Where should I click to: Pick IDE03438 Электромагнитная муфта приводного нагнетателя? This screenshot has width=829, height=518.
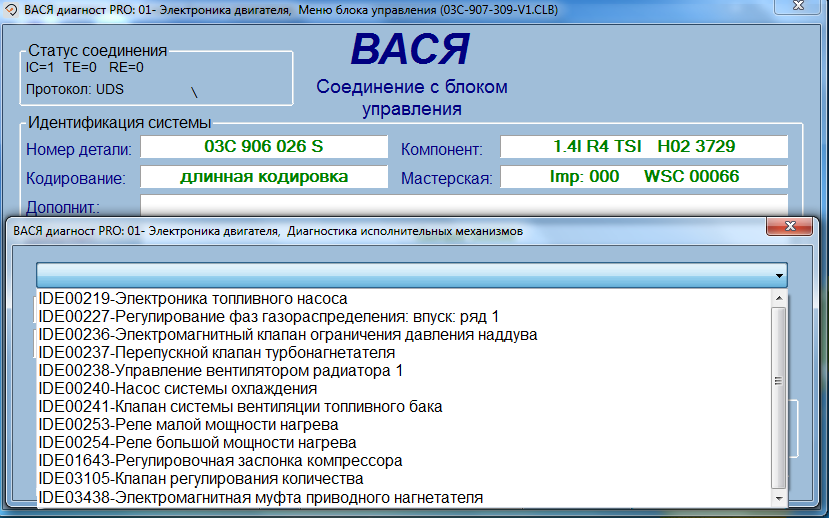[x=260, y=497]
